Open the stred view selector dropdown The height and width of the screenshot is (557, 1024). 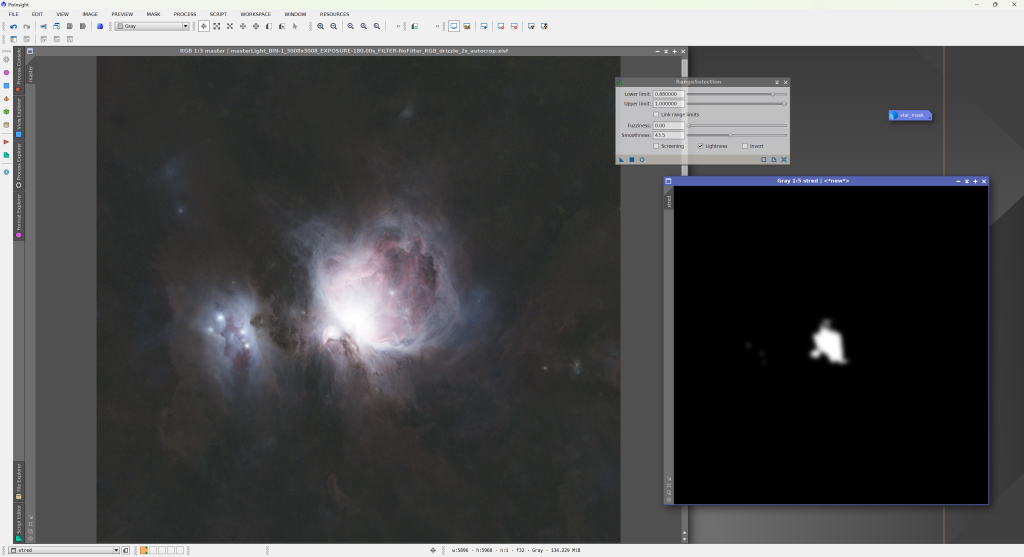coord(63,550)
